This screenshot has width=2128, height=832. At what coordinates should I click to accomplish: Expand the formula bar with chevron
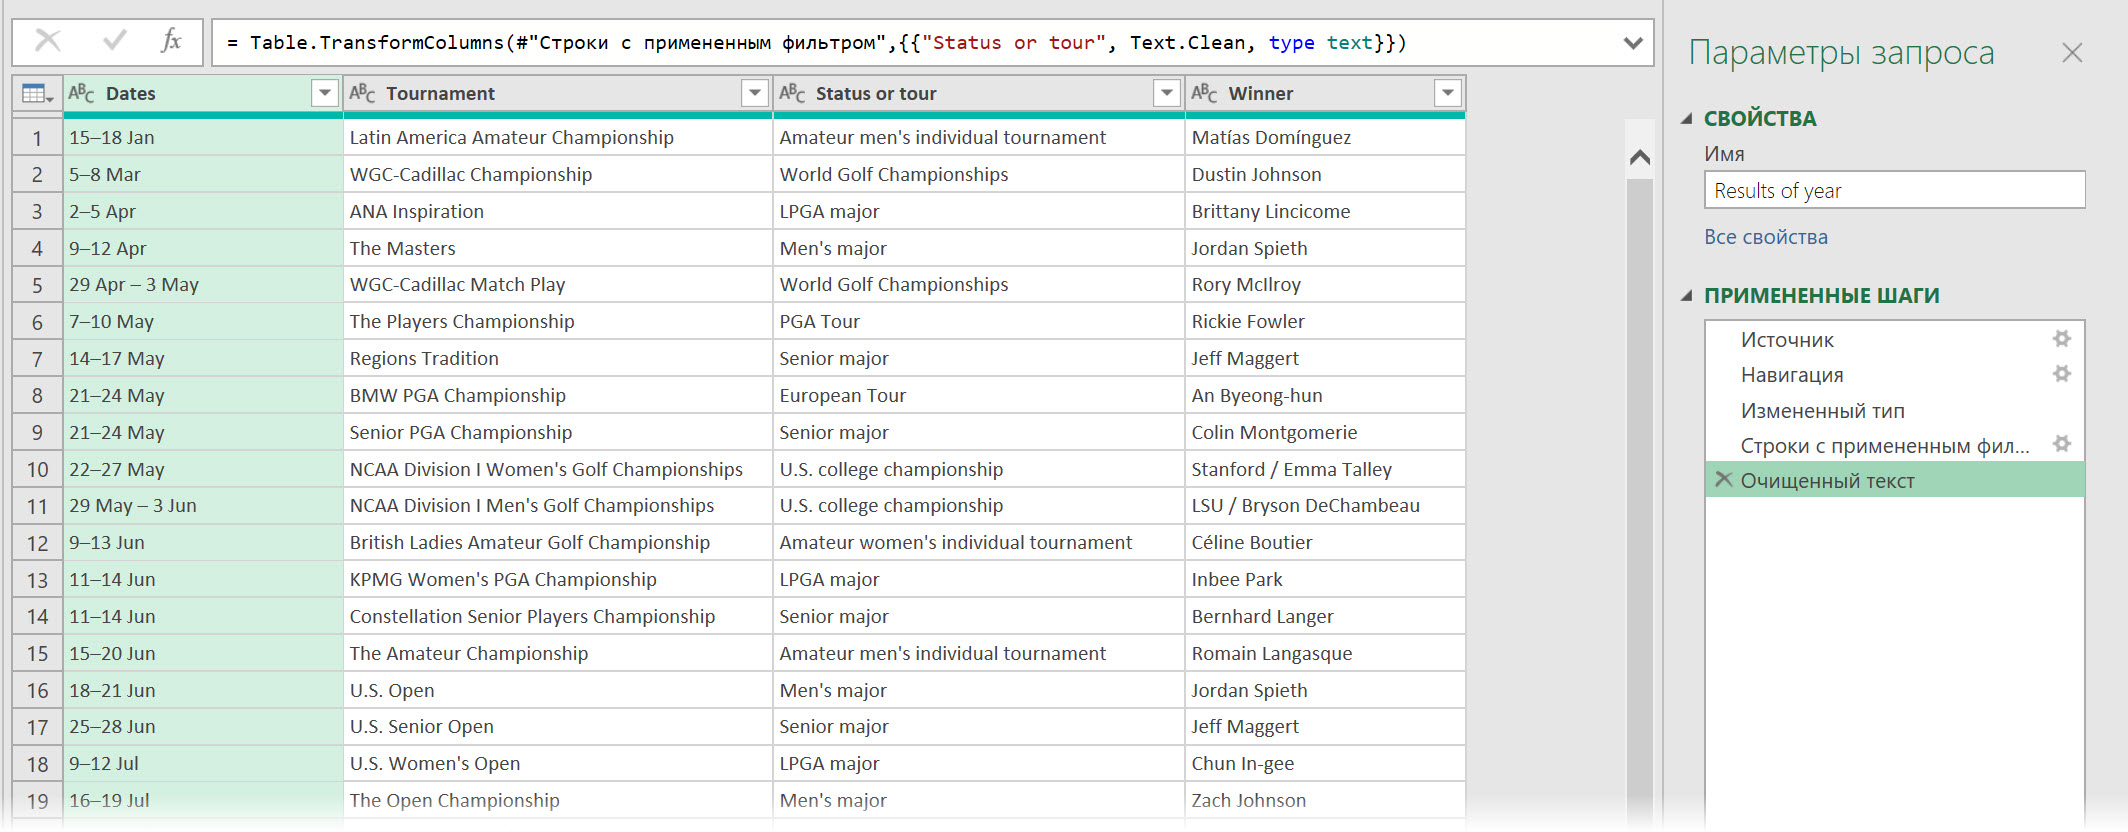pos(1633,43)
